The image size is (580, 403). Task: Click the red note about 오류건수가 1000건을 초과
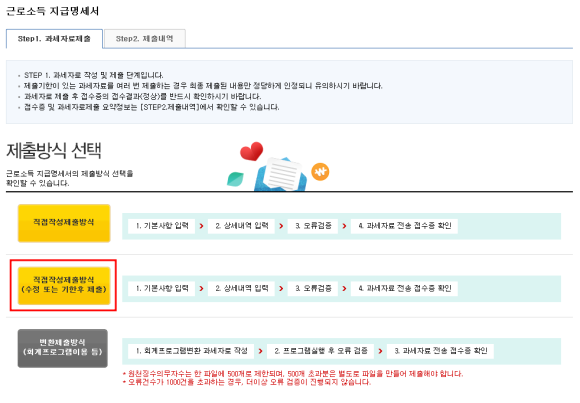tap(247, 382)
